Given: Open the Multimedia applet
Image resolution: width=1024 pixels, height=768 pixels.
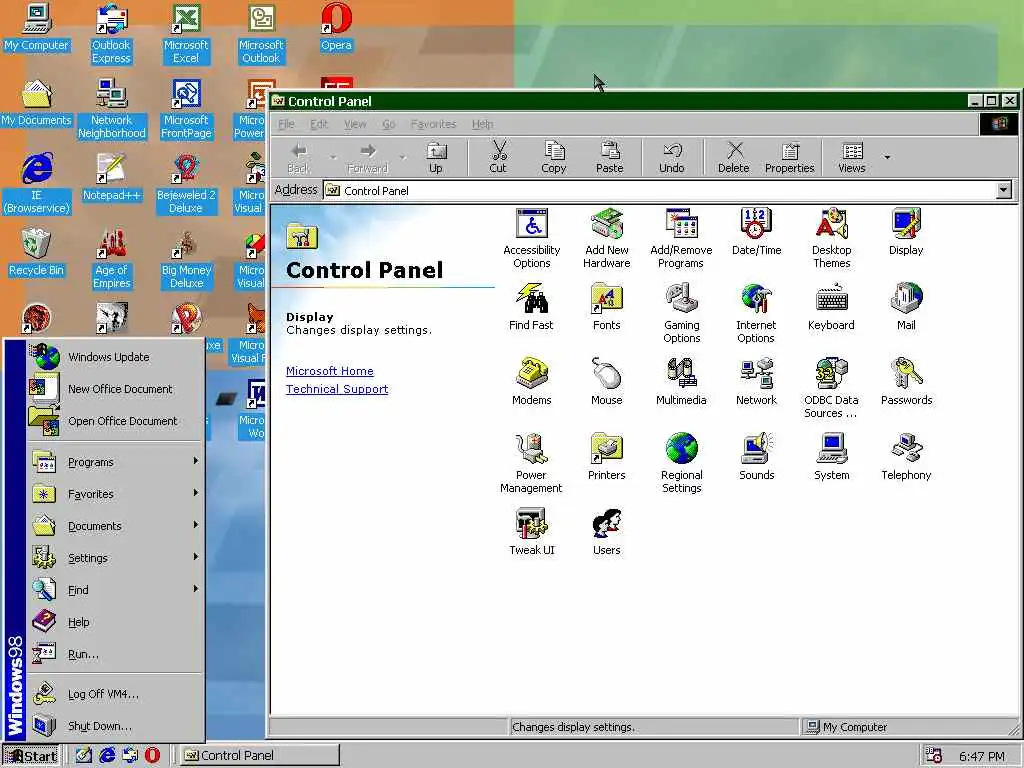Looking at the screenshot, I should 681,382.
